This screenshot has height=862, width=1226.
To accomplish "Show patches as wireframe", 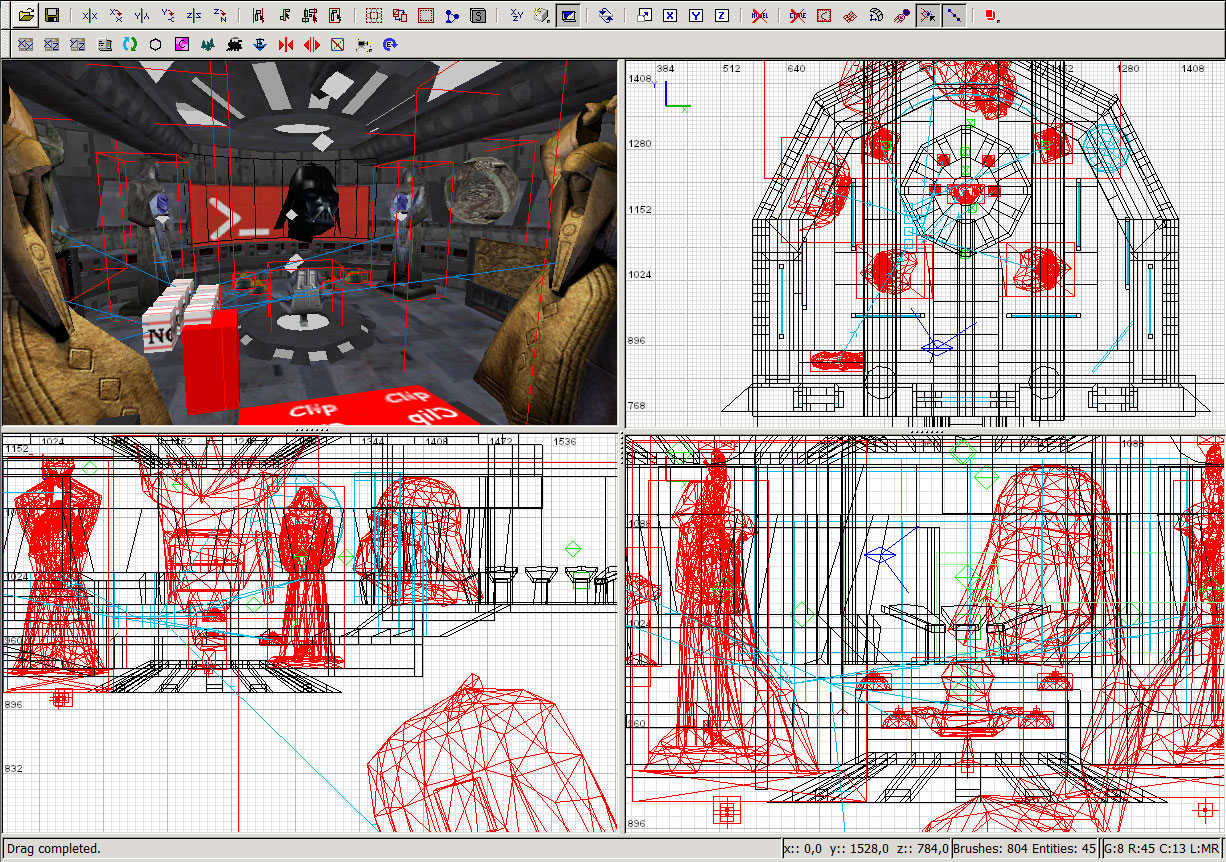I will click(x=850, y=15).
